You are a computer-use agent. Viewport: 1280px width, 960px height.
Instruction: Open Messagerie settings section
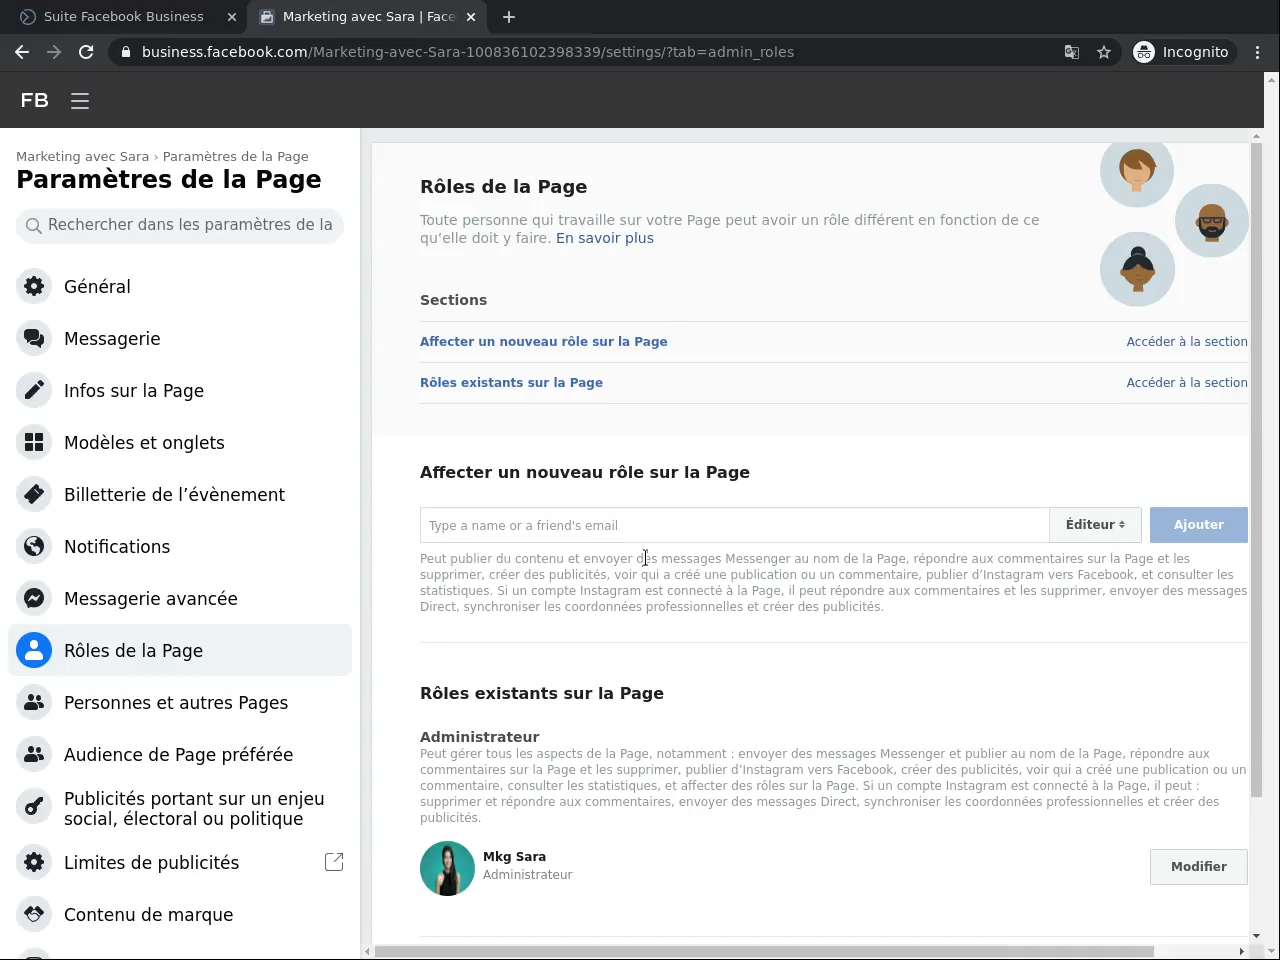pos(180,338)
